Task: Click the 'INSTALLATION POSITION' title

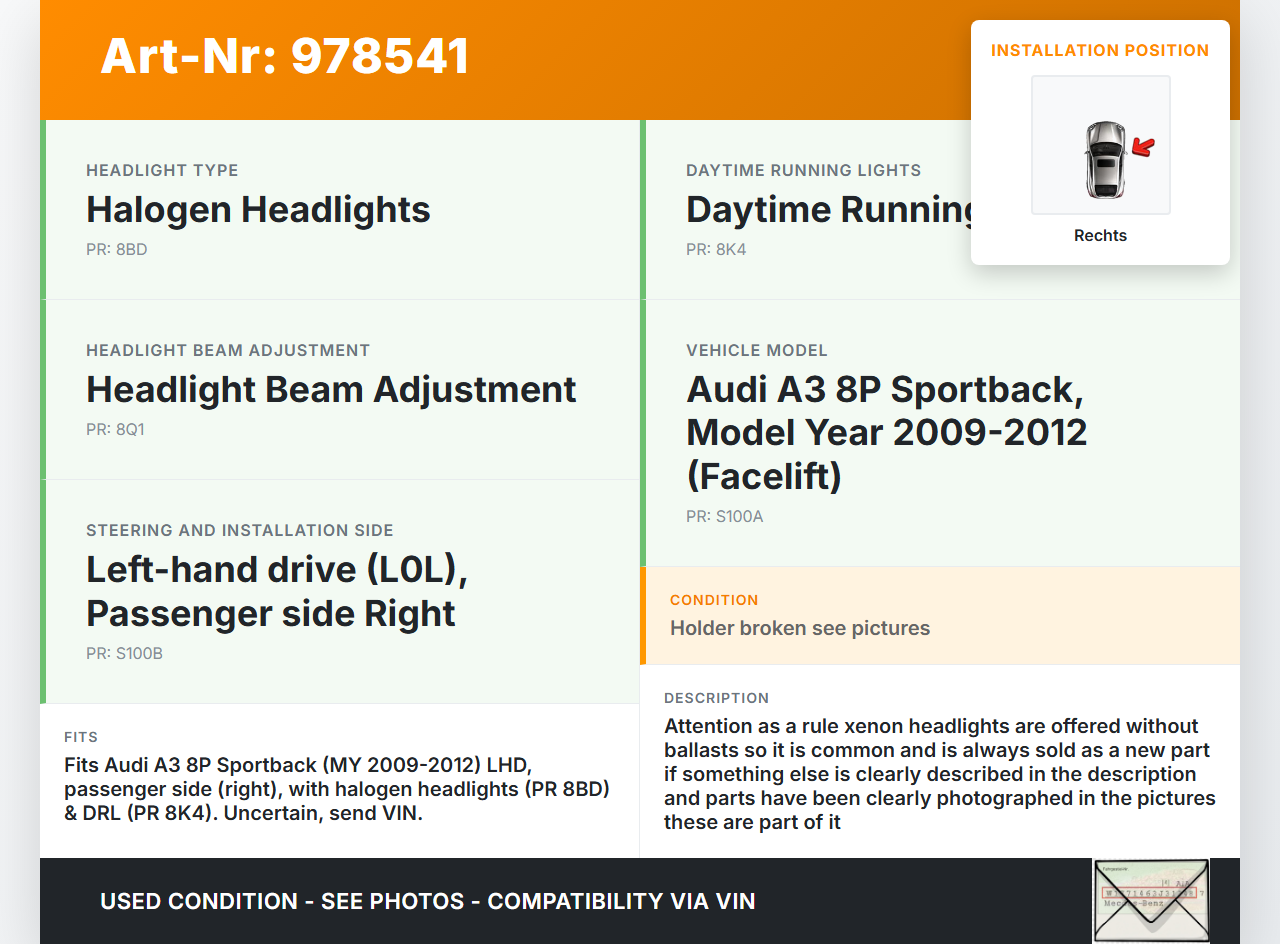Action: coord(1100,50)
